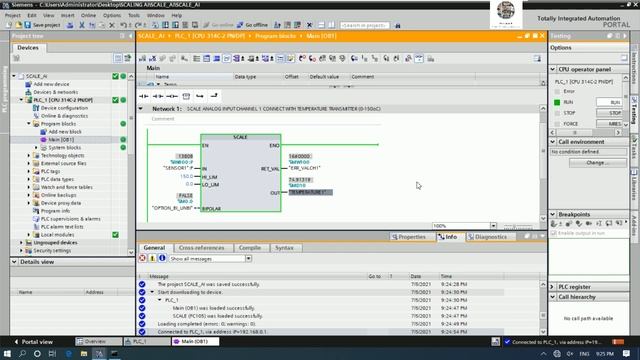Click the STOP button in CPU operator panel
This screenshot has height=360, width=640.
(x=609, y=113)
